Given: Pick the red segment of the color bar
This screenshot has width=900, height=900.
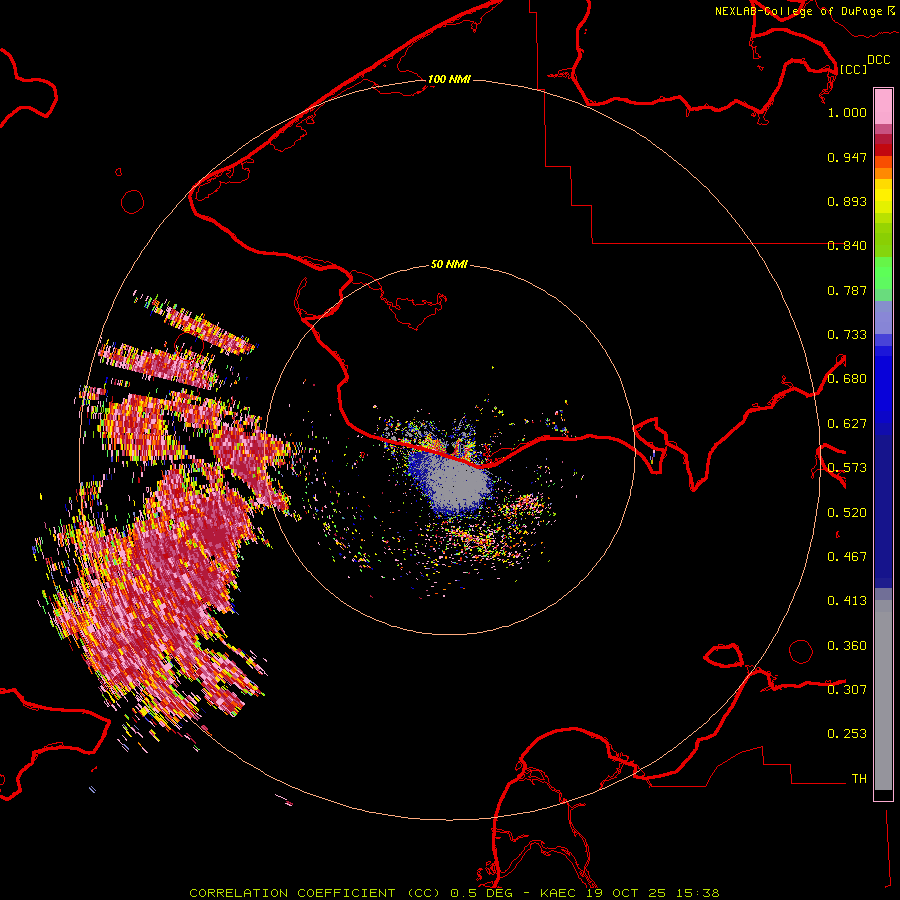Looking at the screenshot, I should click(x=883, y=149).
